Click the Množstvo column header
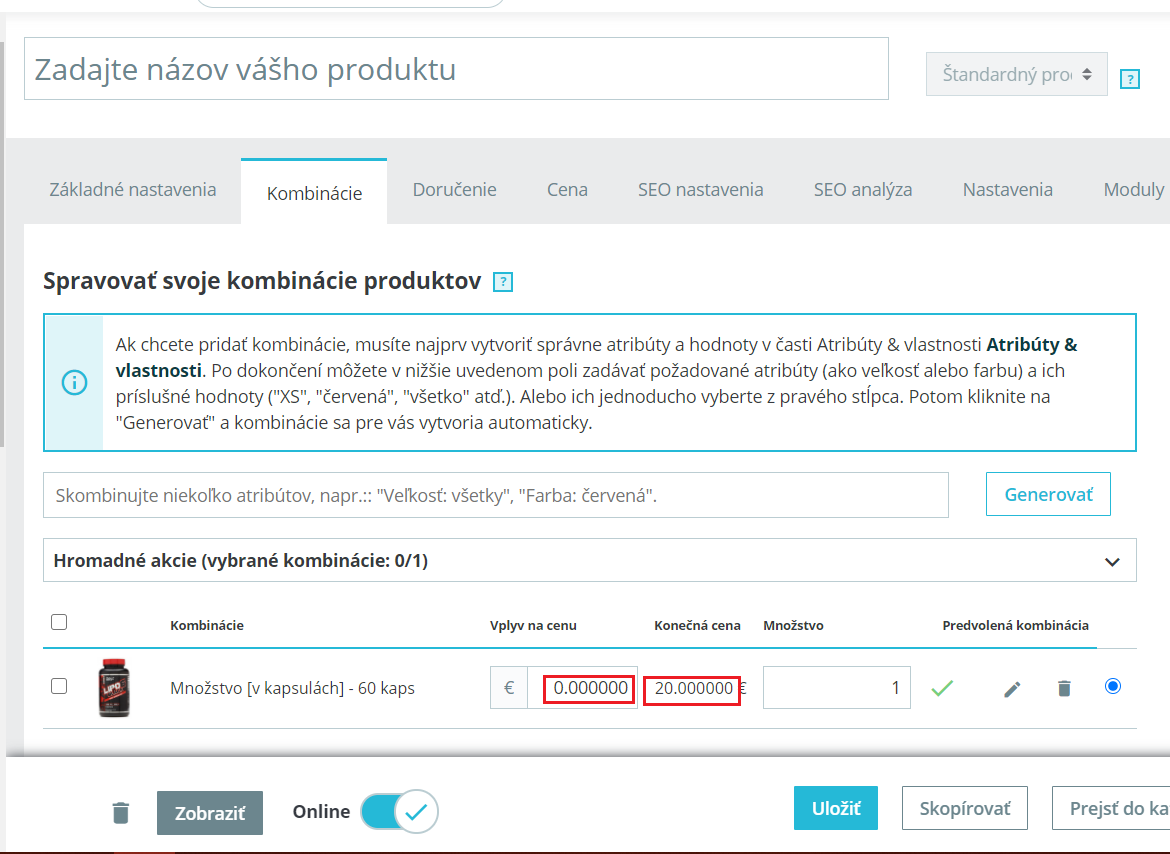Viewport: 1170px width, 854px height. [x=793, y=625]
